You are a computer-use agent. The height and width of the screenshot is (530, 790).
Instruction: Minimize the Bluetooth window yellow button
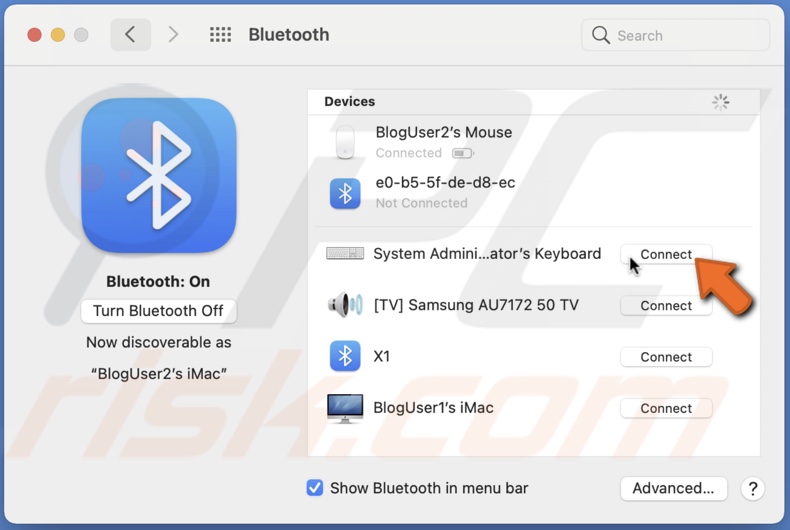(x=58, y=35)
